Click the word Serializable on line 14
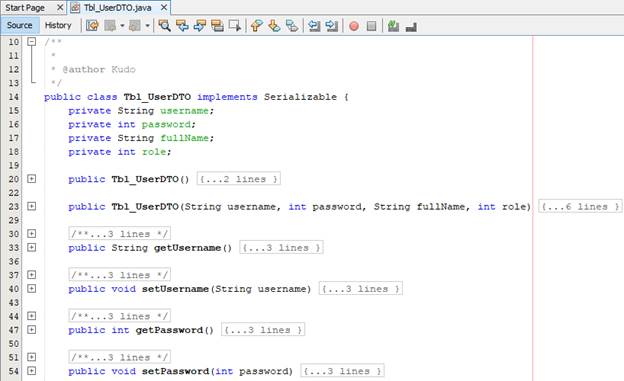 (300, 97)
